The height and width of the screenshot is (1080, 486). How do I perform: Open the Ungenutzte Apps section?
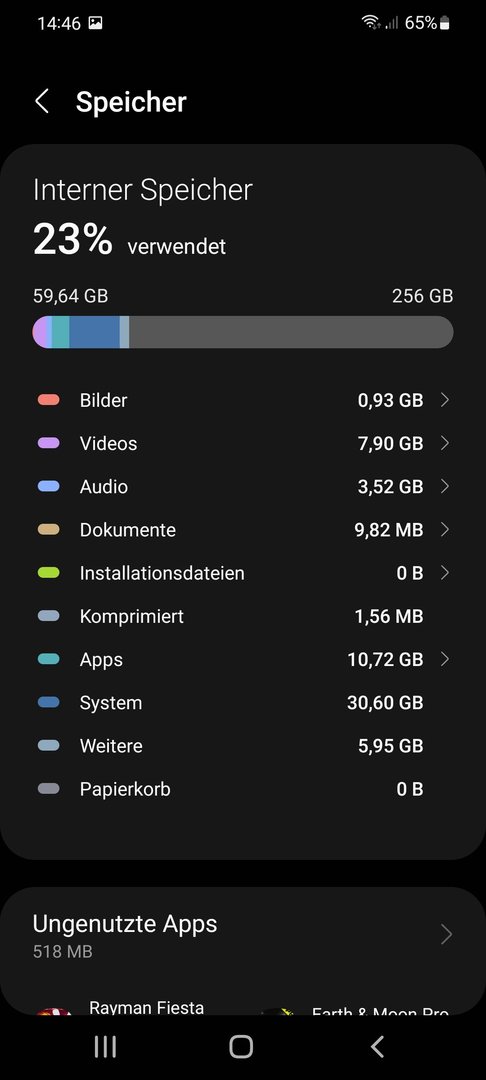pos(243,935)
